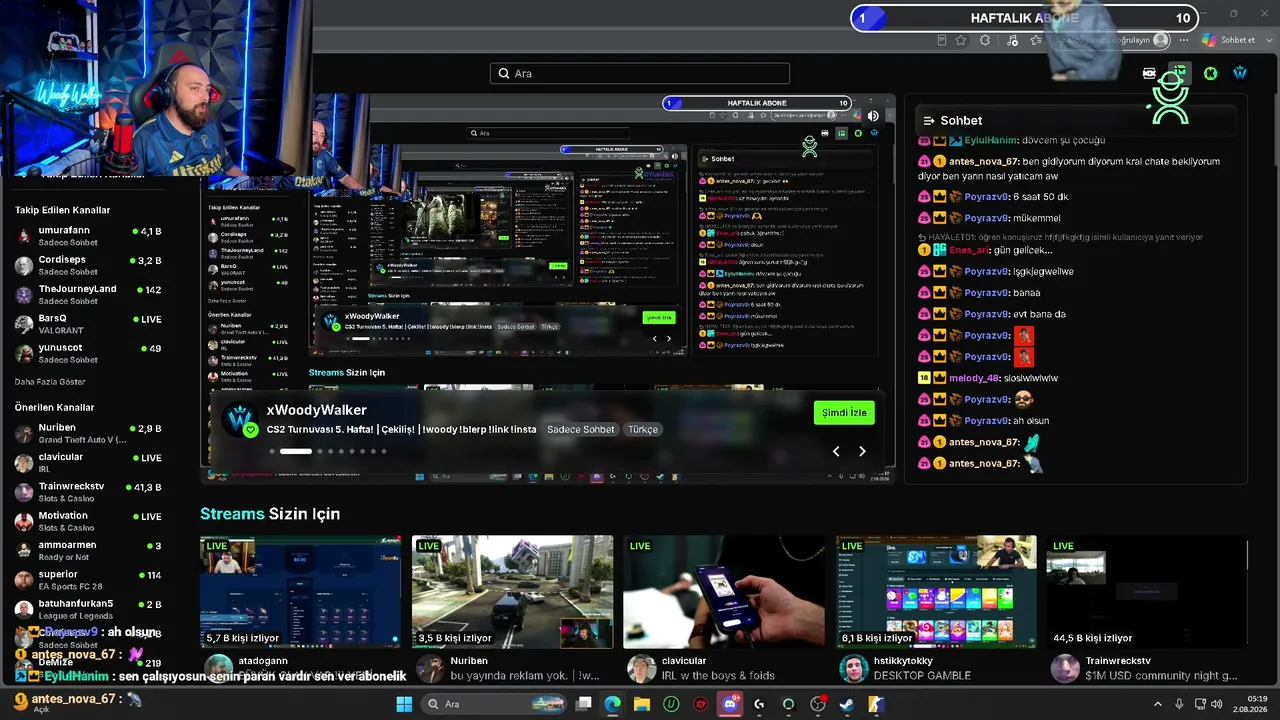The height and width of the screenshot is (720, 1280).
Task: Open the Windows Start menu
Action: click(404, 704)
